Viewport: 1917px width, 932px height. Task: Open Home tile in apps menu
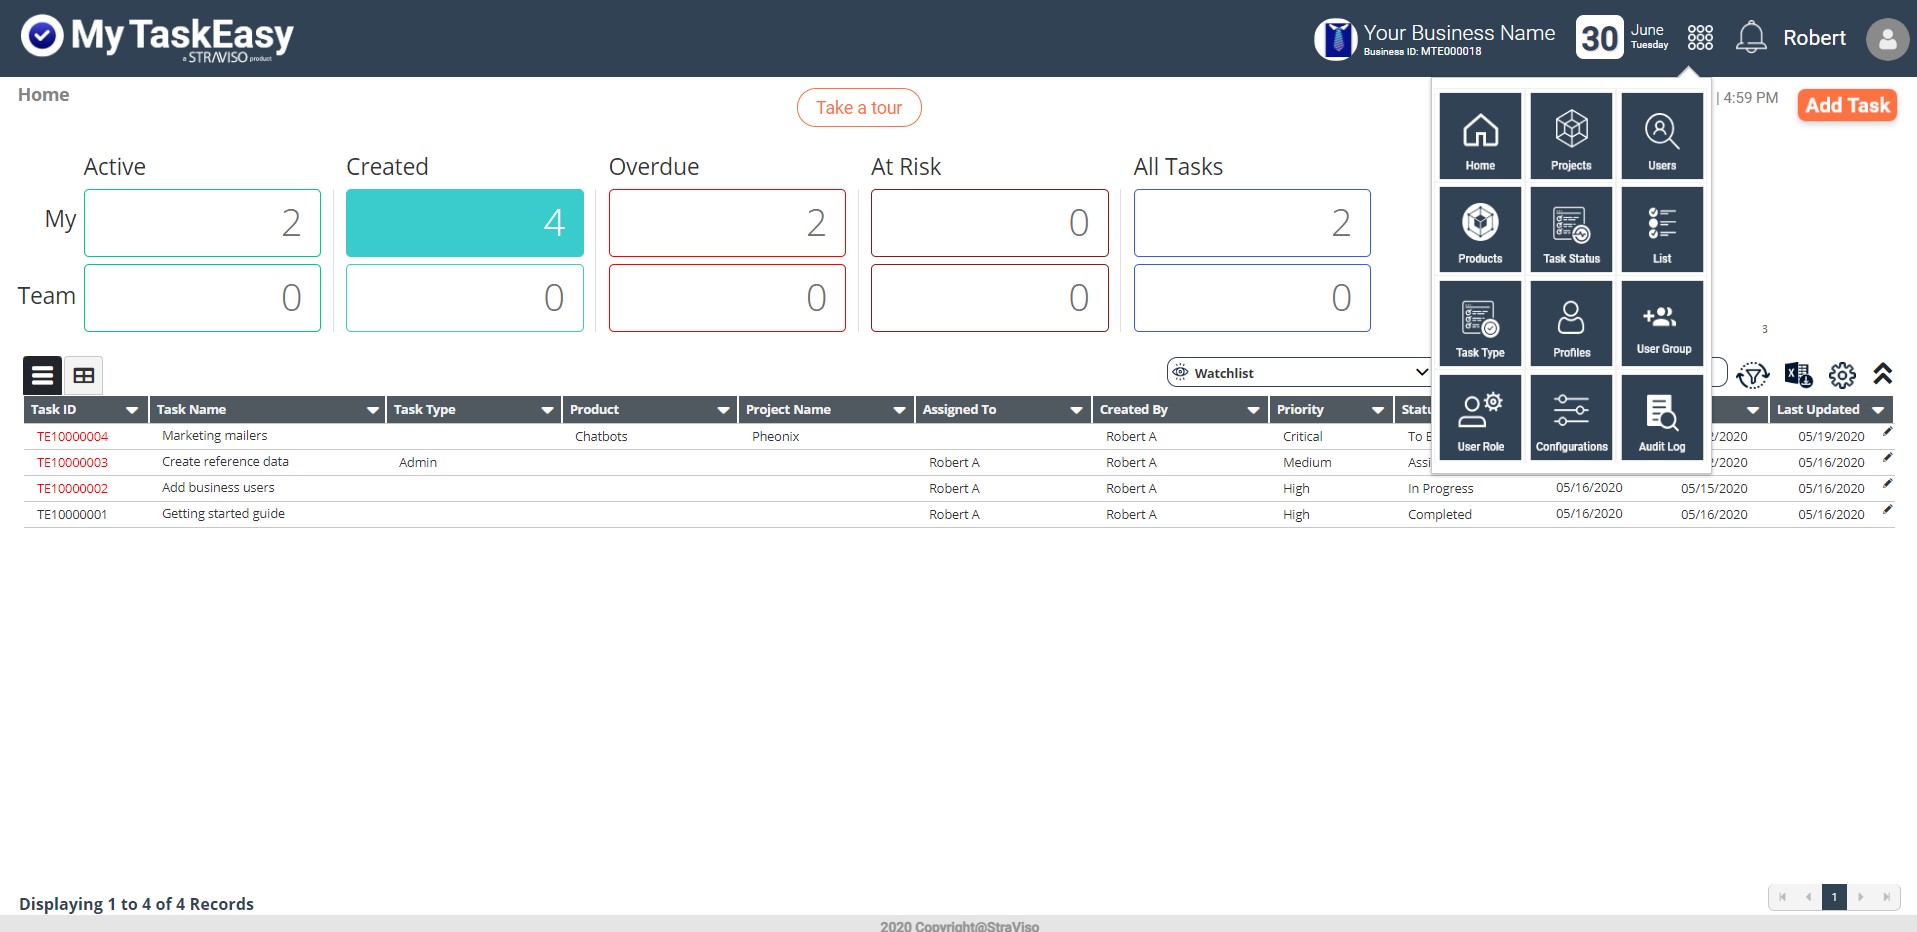tap(1480, 136)
